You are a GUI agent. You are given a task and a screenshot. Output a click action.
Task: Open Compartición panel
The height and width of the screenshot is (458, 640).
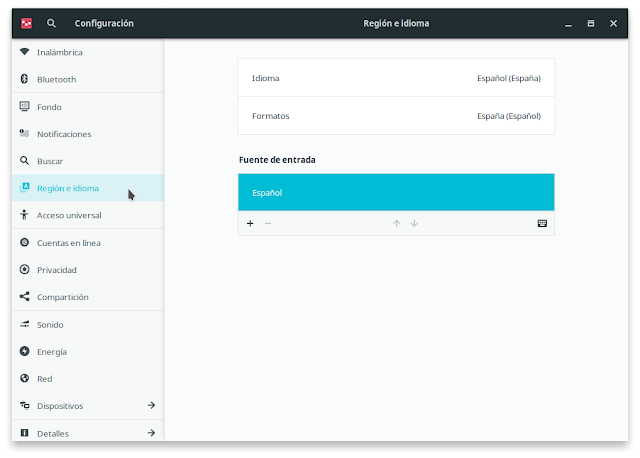coord(88,297)
